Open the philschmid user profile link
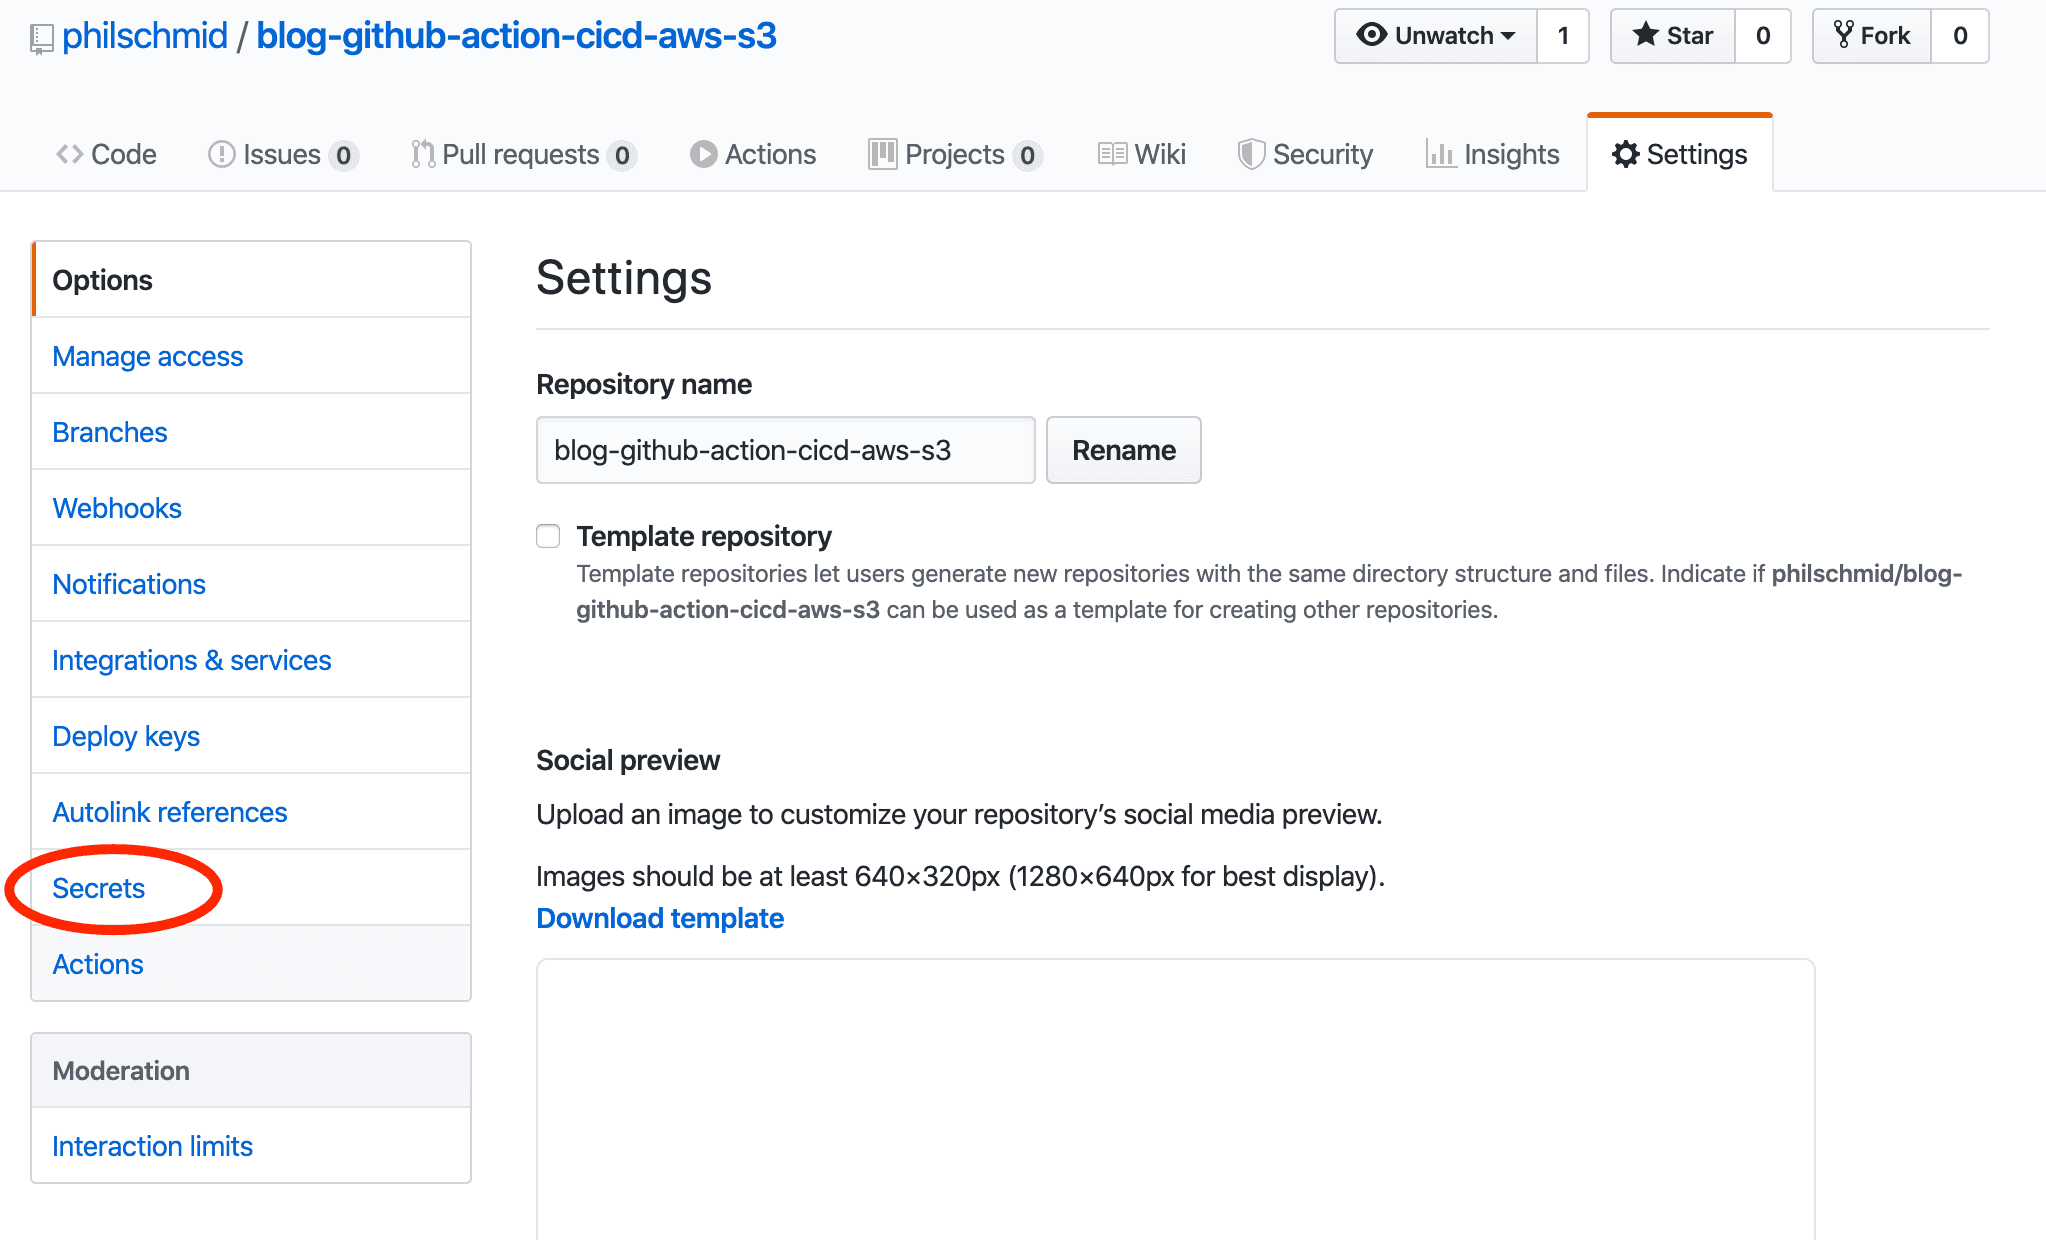Screen dimensions: 2046x1240 (x=145, y=36)
